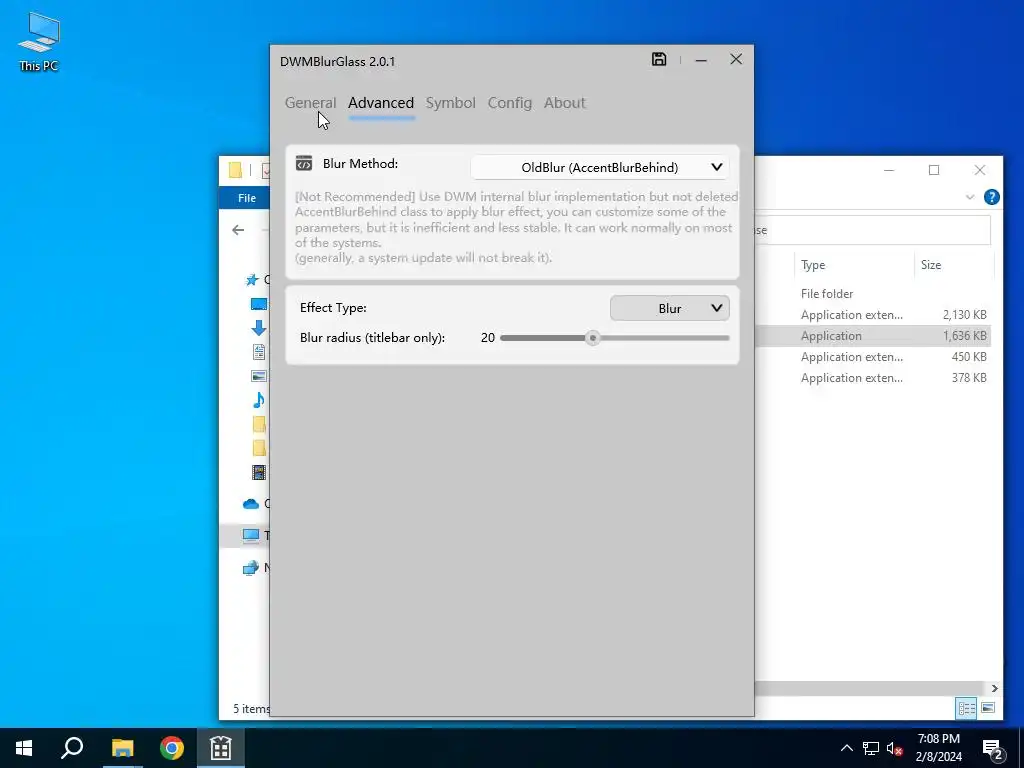Image resolution: width=1024 pixels, height=768 pixels.
Task: Open OneDrive cloud in Explorer sidebar
Action: [251, 504]
